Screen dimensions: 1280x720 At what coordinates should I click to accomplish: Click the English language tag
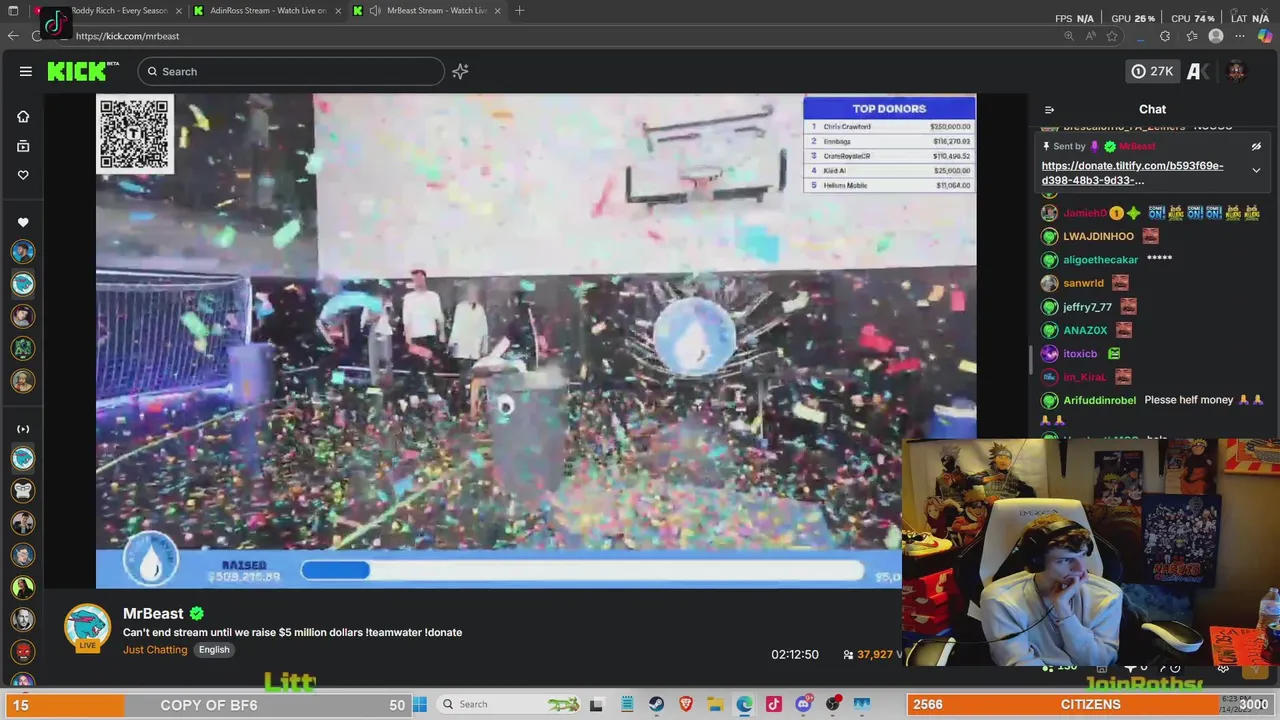pos(214,649)
